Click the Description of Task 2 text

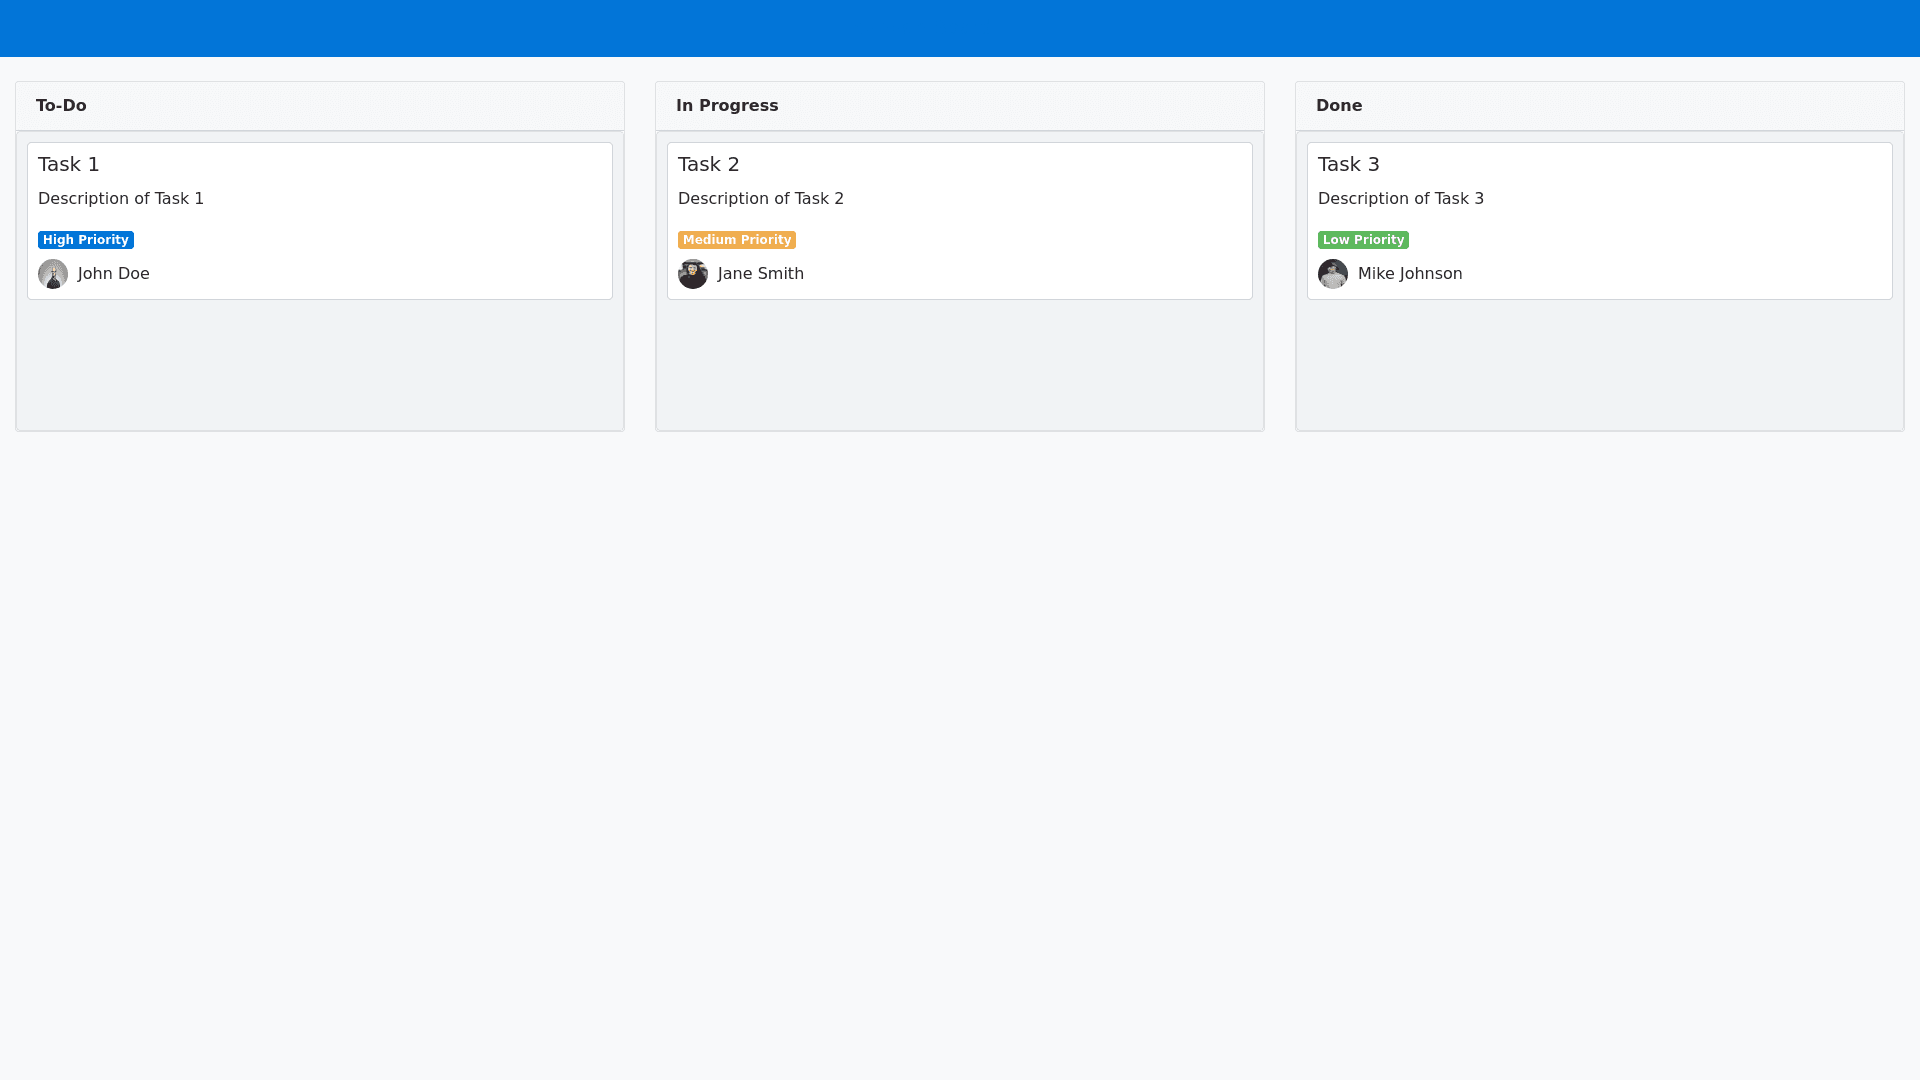coord(761,199)
